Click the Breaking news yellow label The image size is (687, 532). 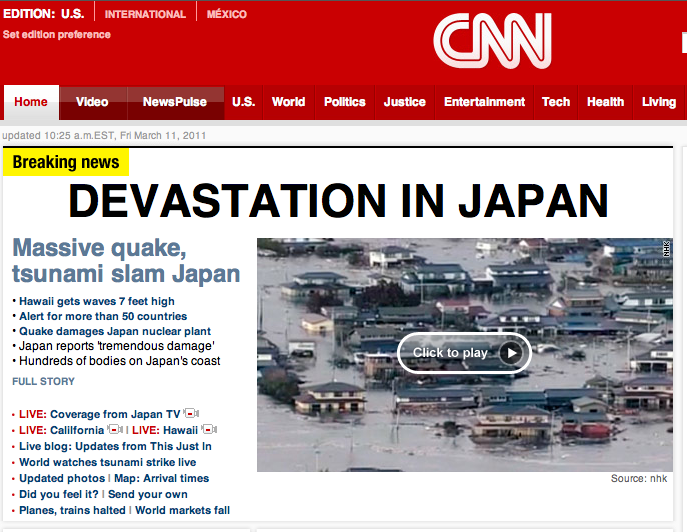(x=66, y=162)
